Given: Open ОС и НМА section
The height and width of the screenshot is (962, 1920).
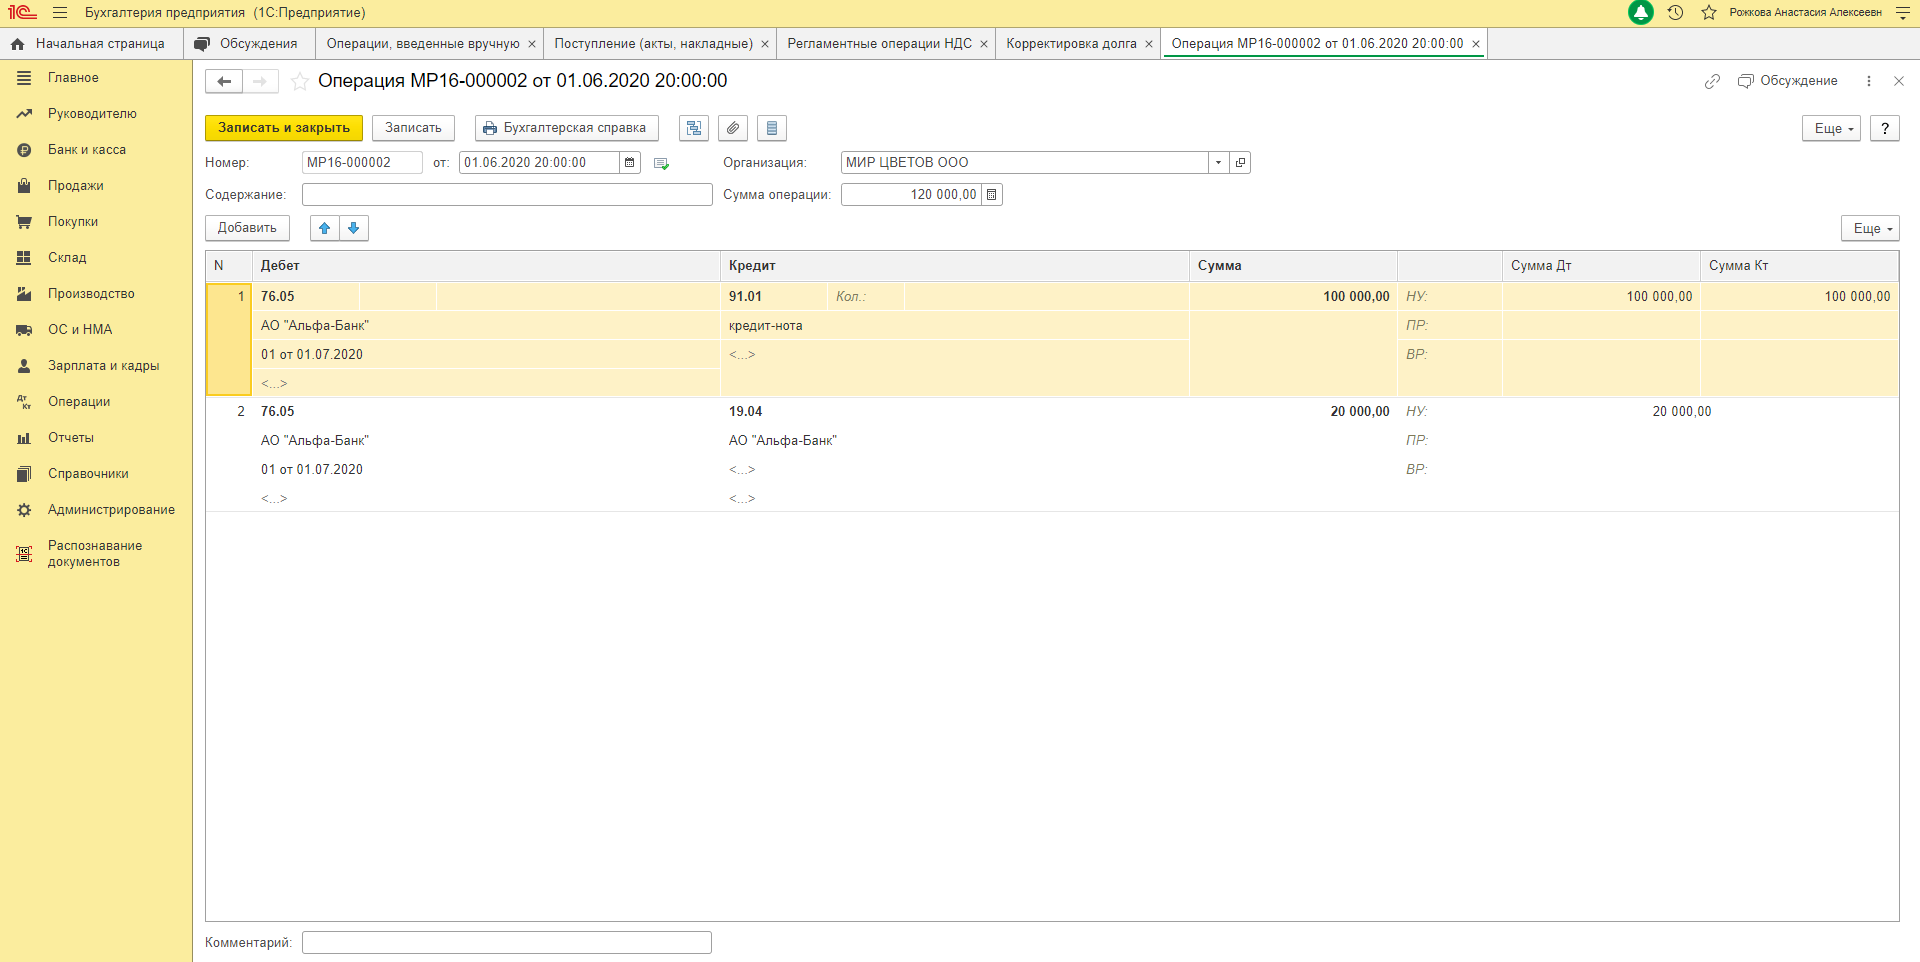Looking at the screenshot, I should point(96,330).
